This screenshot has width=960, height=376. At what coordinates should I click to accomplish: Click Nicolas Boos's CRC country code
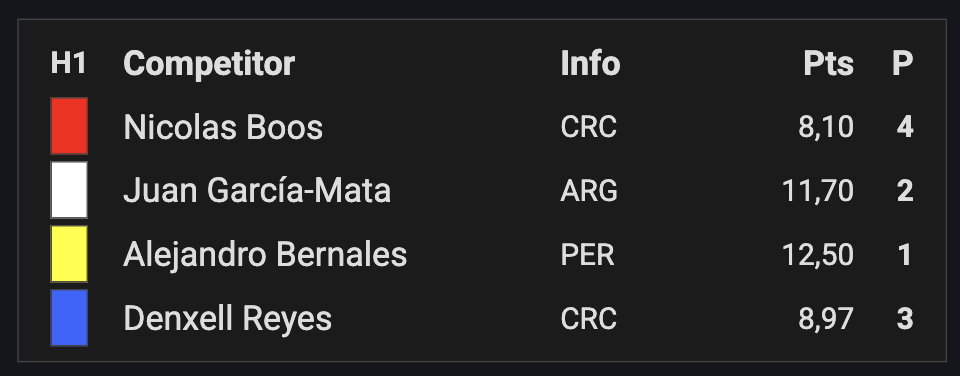[x=588, y=127]
